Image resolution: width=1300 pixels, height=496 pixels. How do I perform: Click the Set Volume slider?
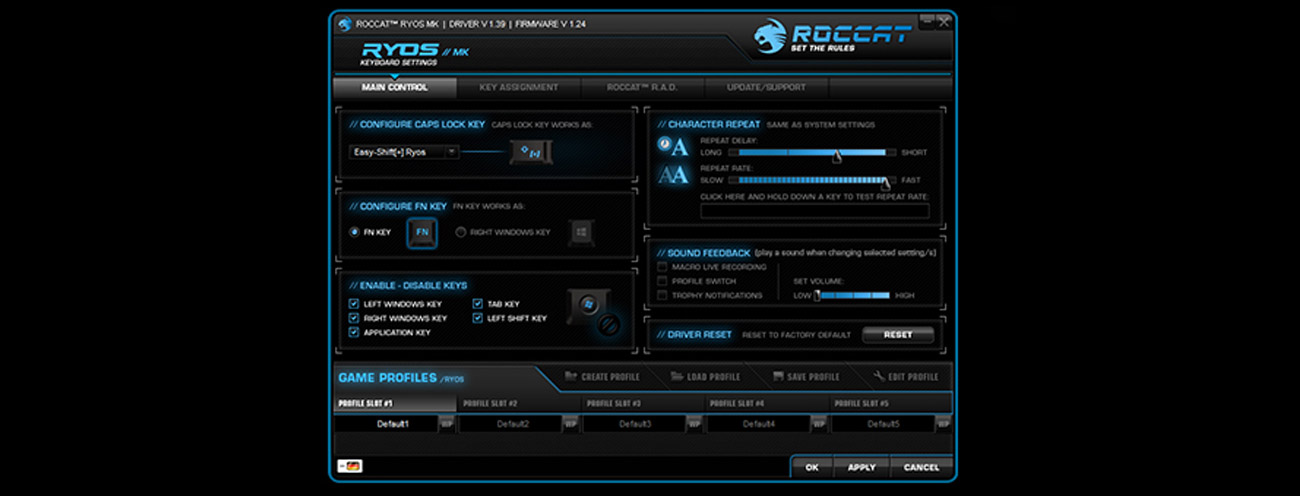pos(852,295)
